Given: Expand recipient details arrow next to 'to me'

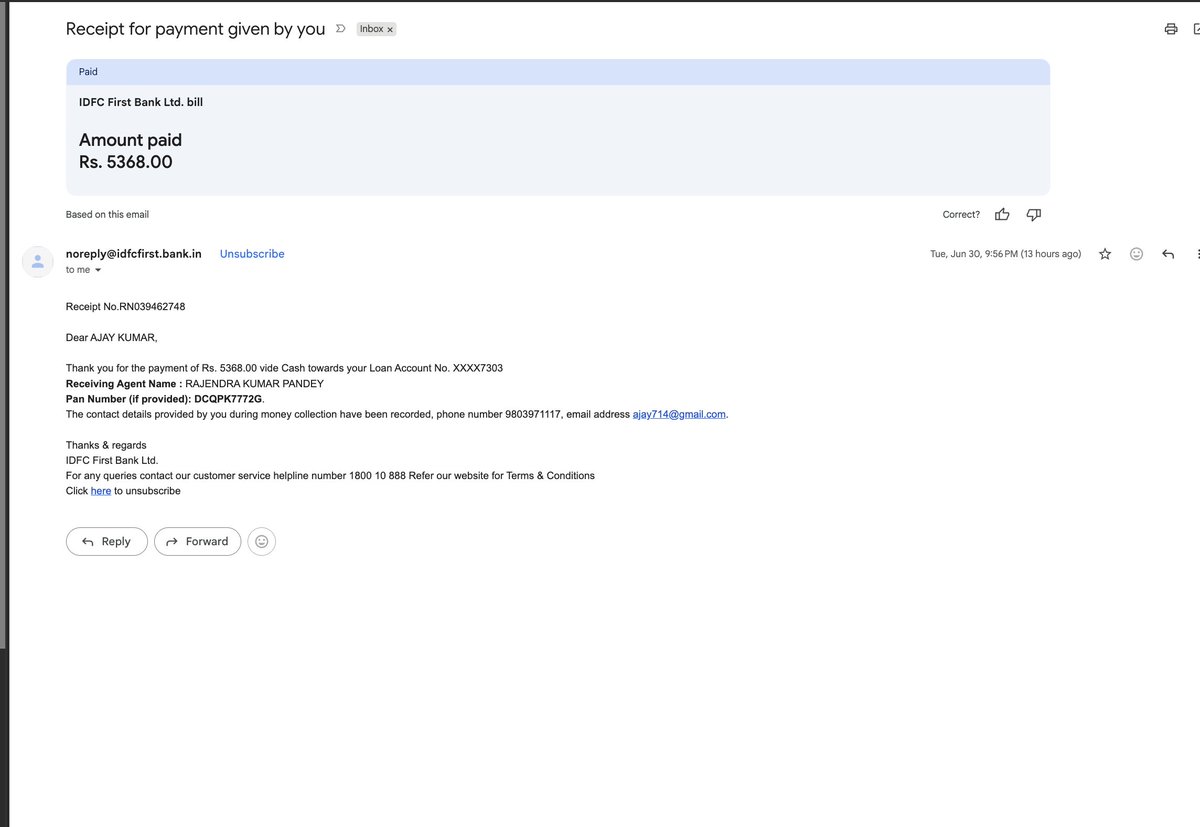Looking at the screenshot, I should click(x=98, y=270).
